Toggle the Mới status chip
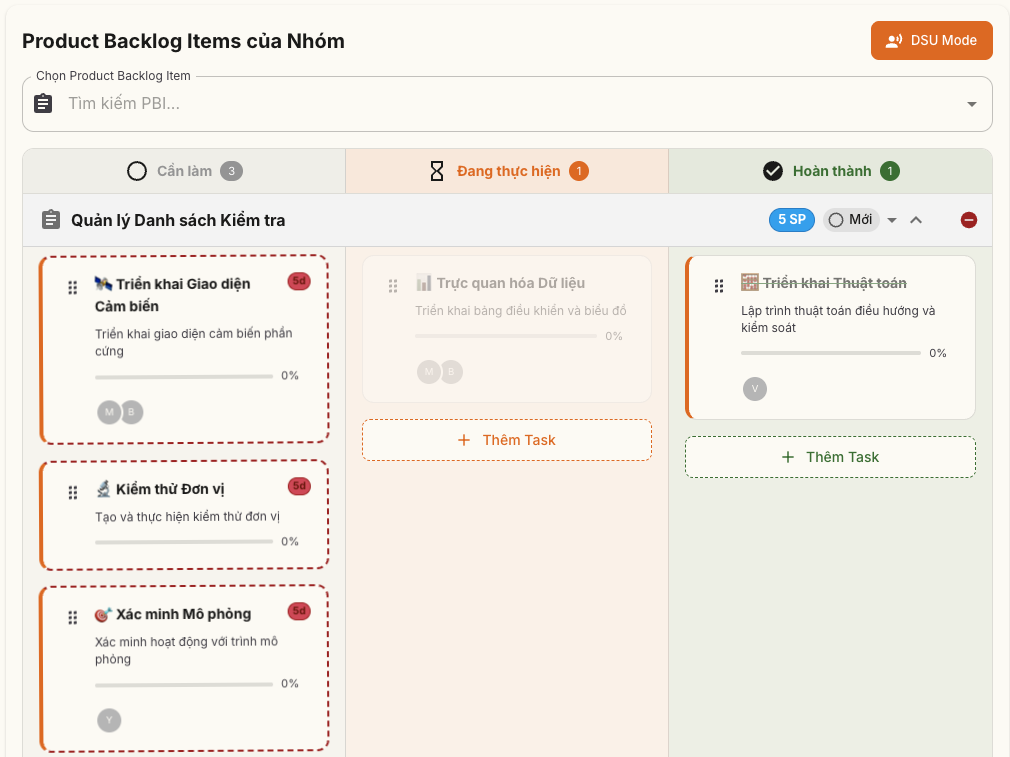This screenshot has height=757, width=1010. click(850, 220)
